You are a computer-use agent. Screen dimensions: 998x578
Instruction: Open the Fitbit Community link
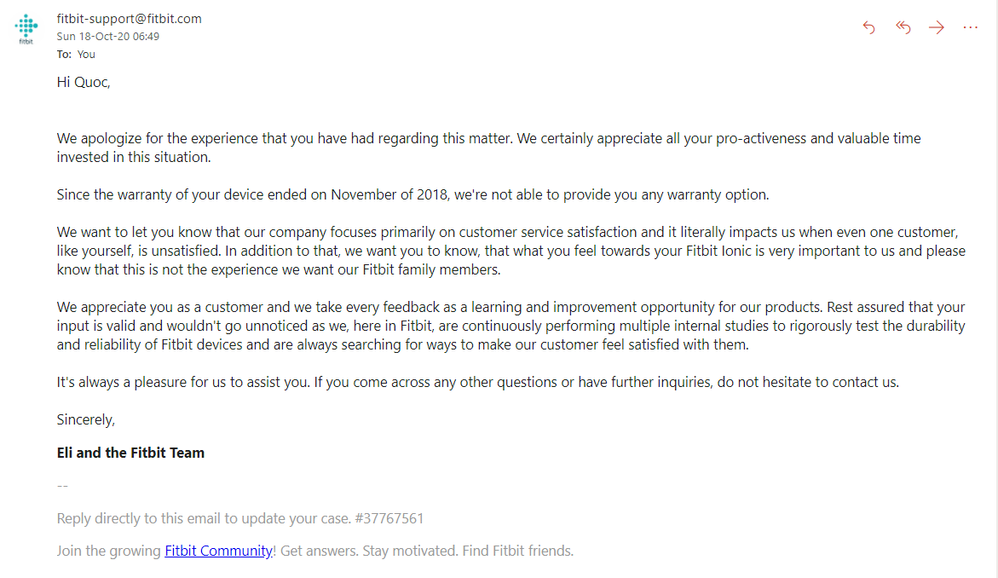218,551
